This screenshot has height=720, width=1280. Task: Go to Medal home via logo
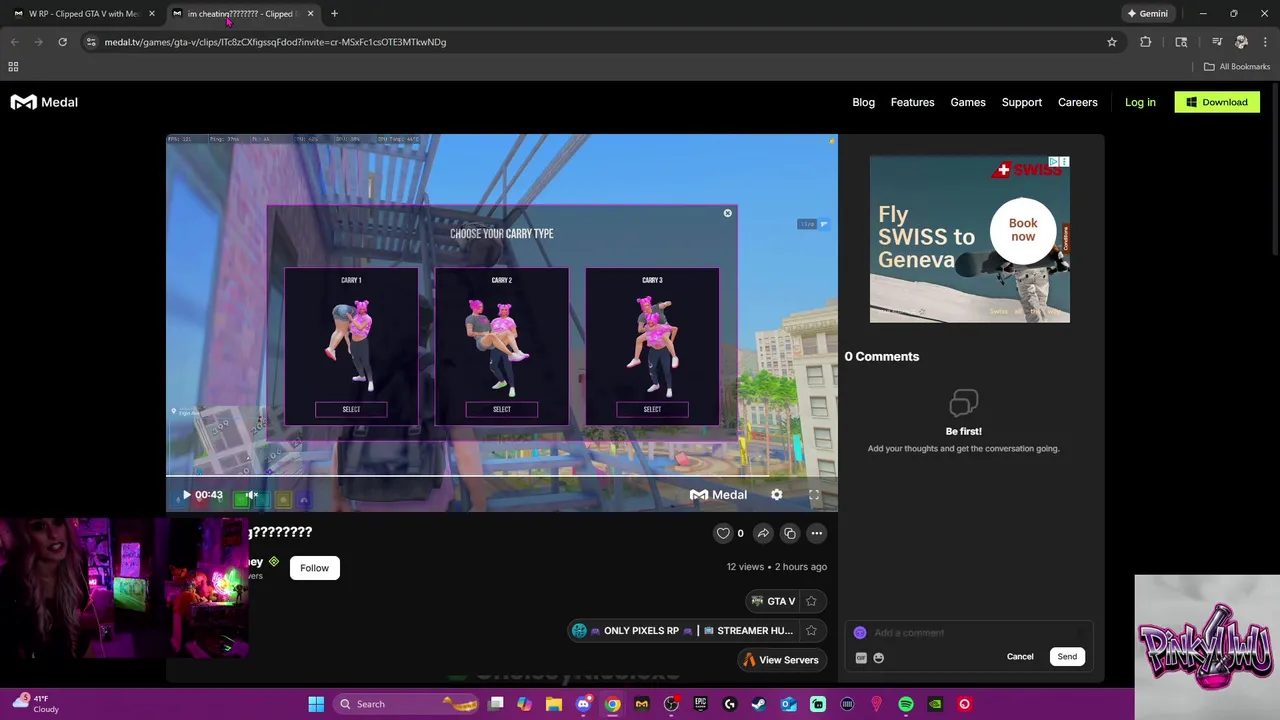point(44,102)
